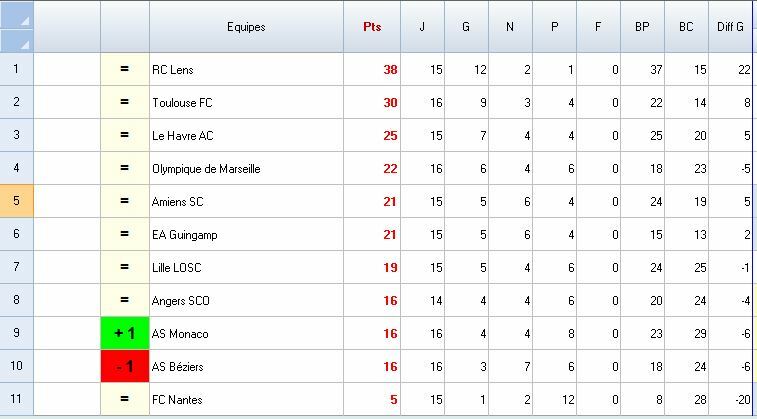Image resolution: width=757 pixels, height=419 pixels.
Task: Click the green +1 indicator for AS Monaco
Action: click(125, 333)
